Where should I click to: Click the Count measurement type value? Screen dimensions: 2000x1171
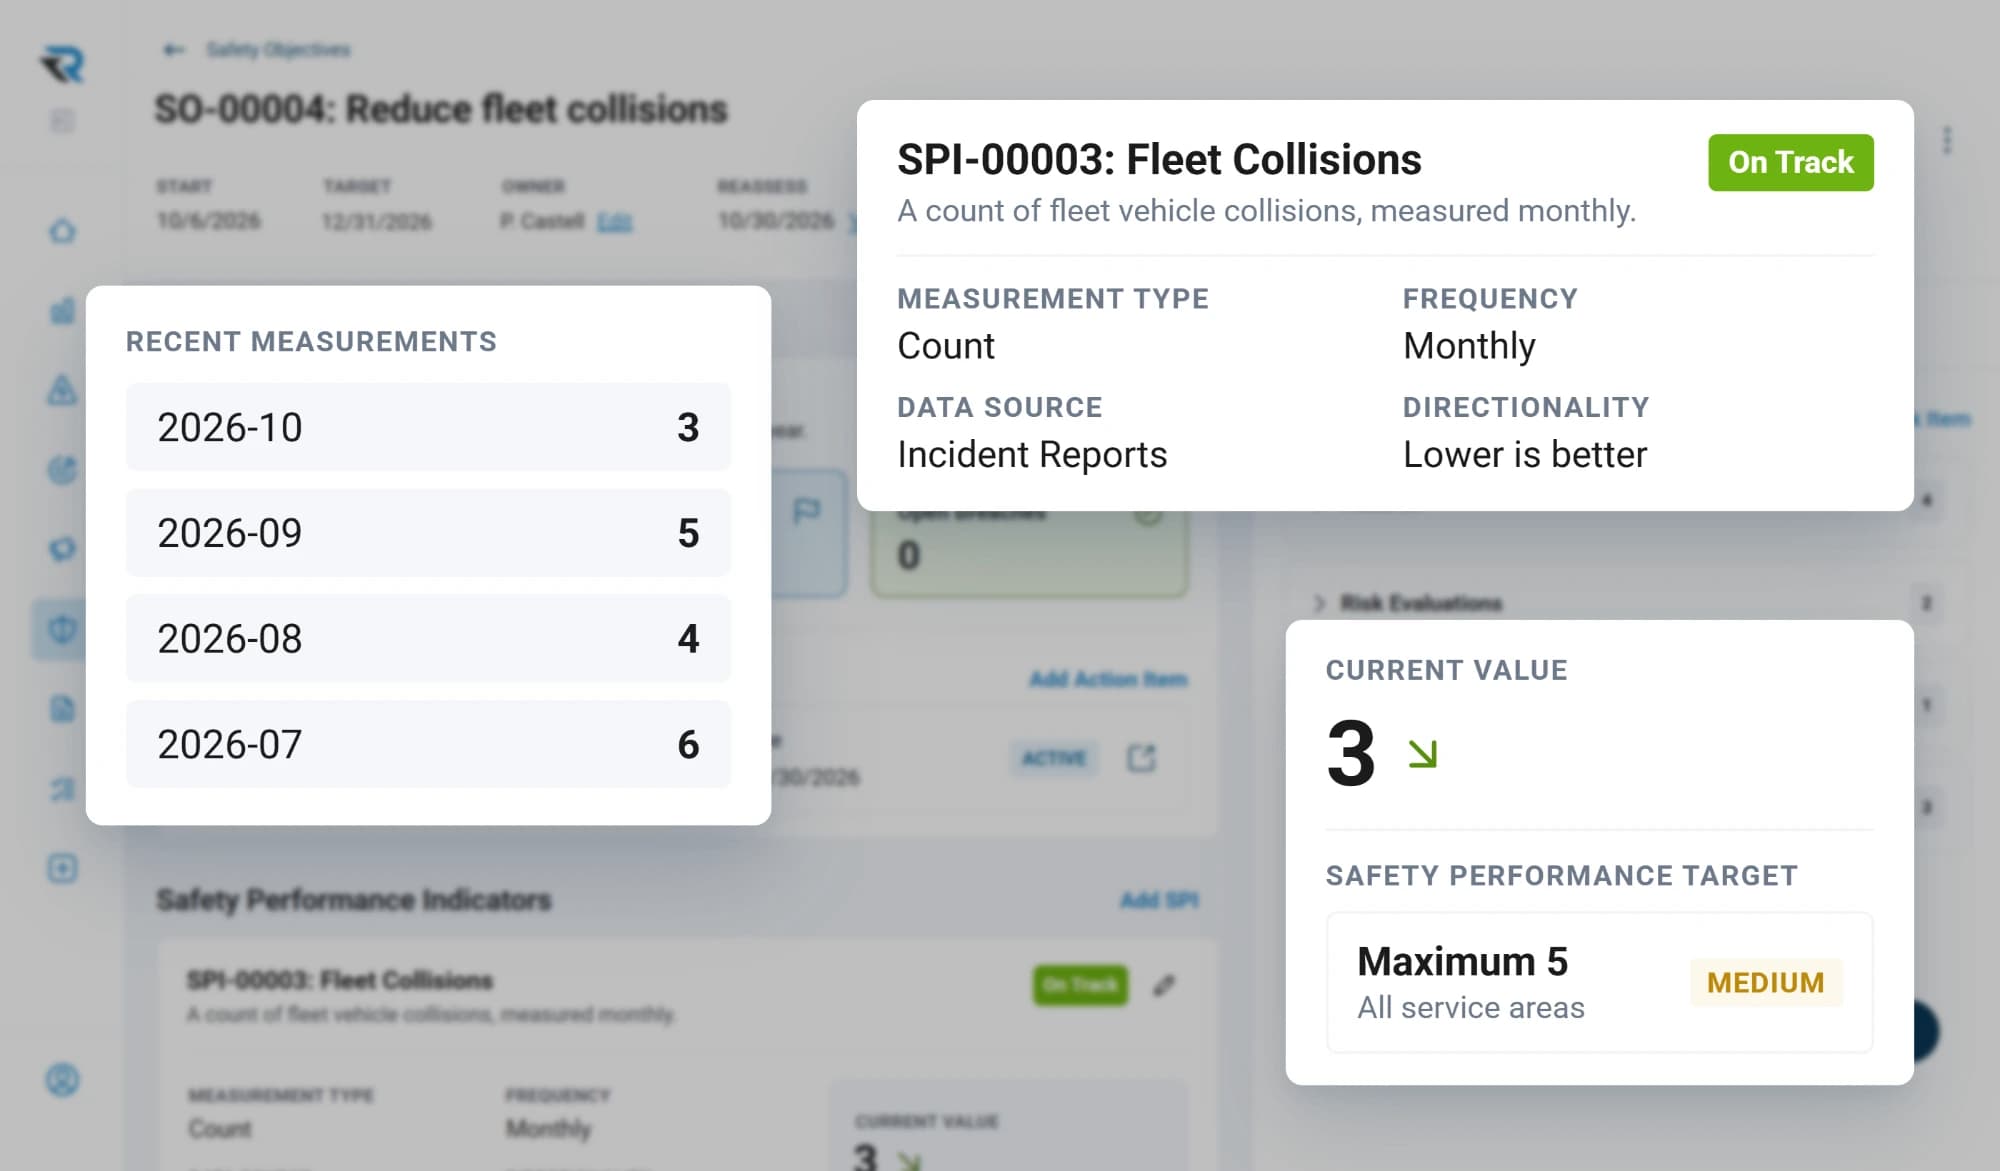tap(946, 346)
